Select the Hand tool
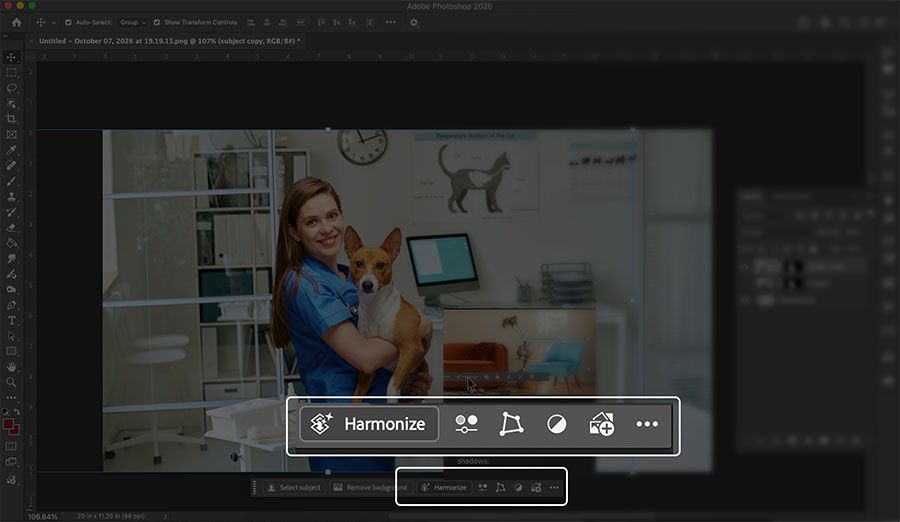The height and width of the screenshot is (522, 900). (x=11, y=367)
